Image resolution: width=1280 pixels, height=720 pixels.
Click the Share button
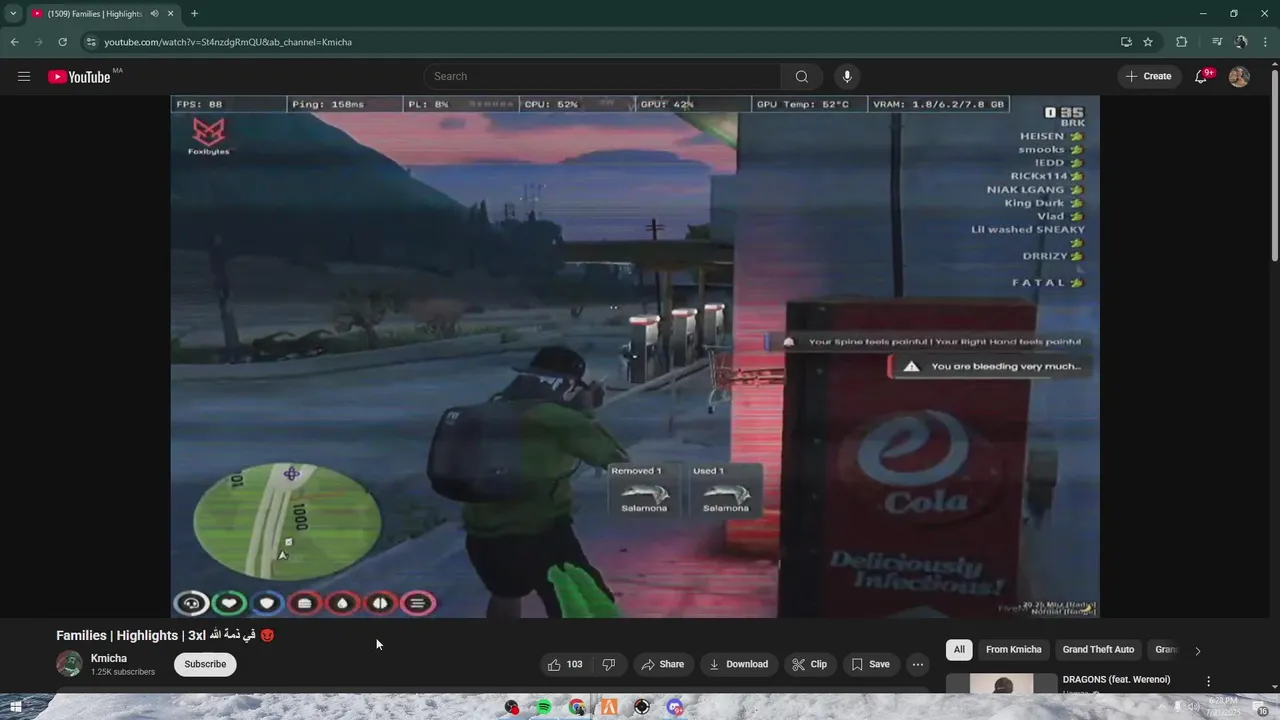click(663, 664)
